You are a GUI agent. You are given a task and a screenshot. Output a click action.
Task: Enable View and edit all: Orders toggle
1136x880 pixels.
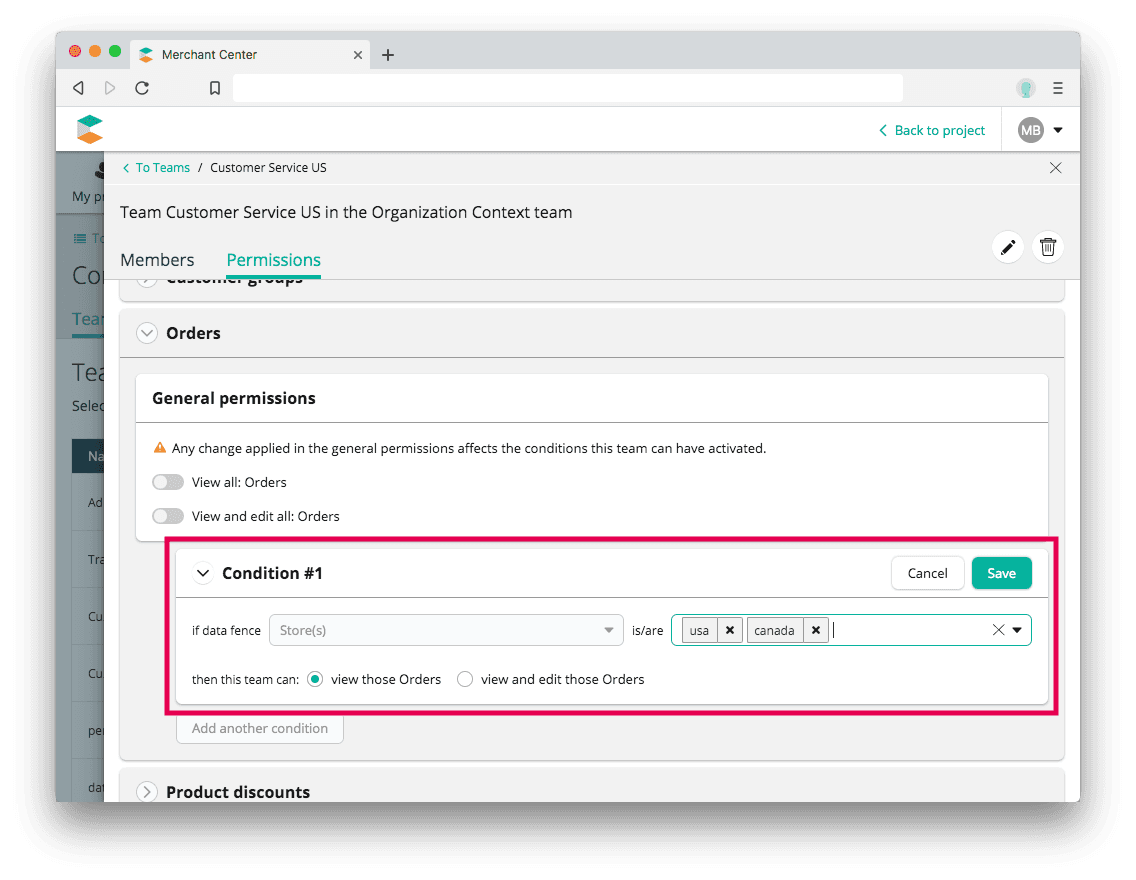(169, 516)
